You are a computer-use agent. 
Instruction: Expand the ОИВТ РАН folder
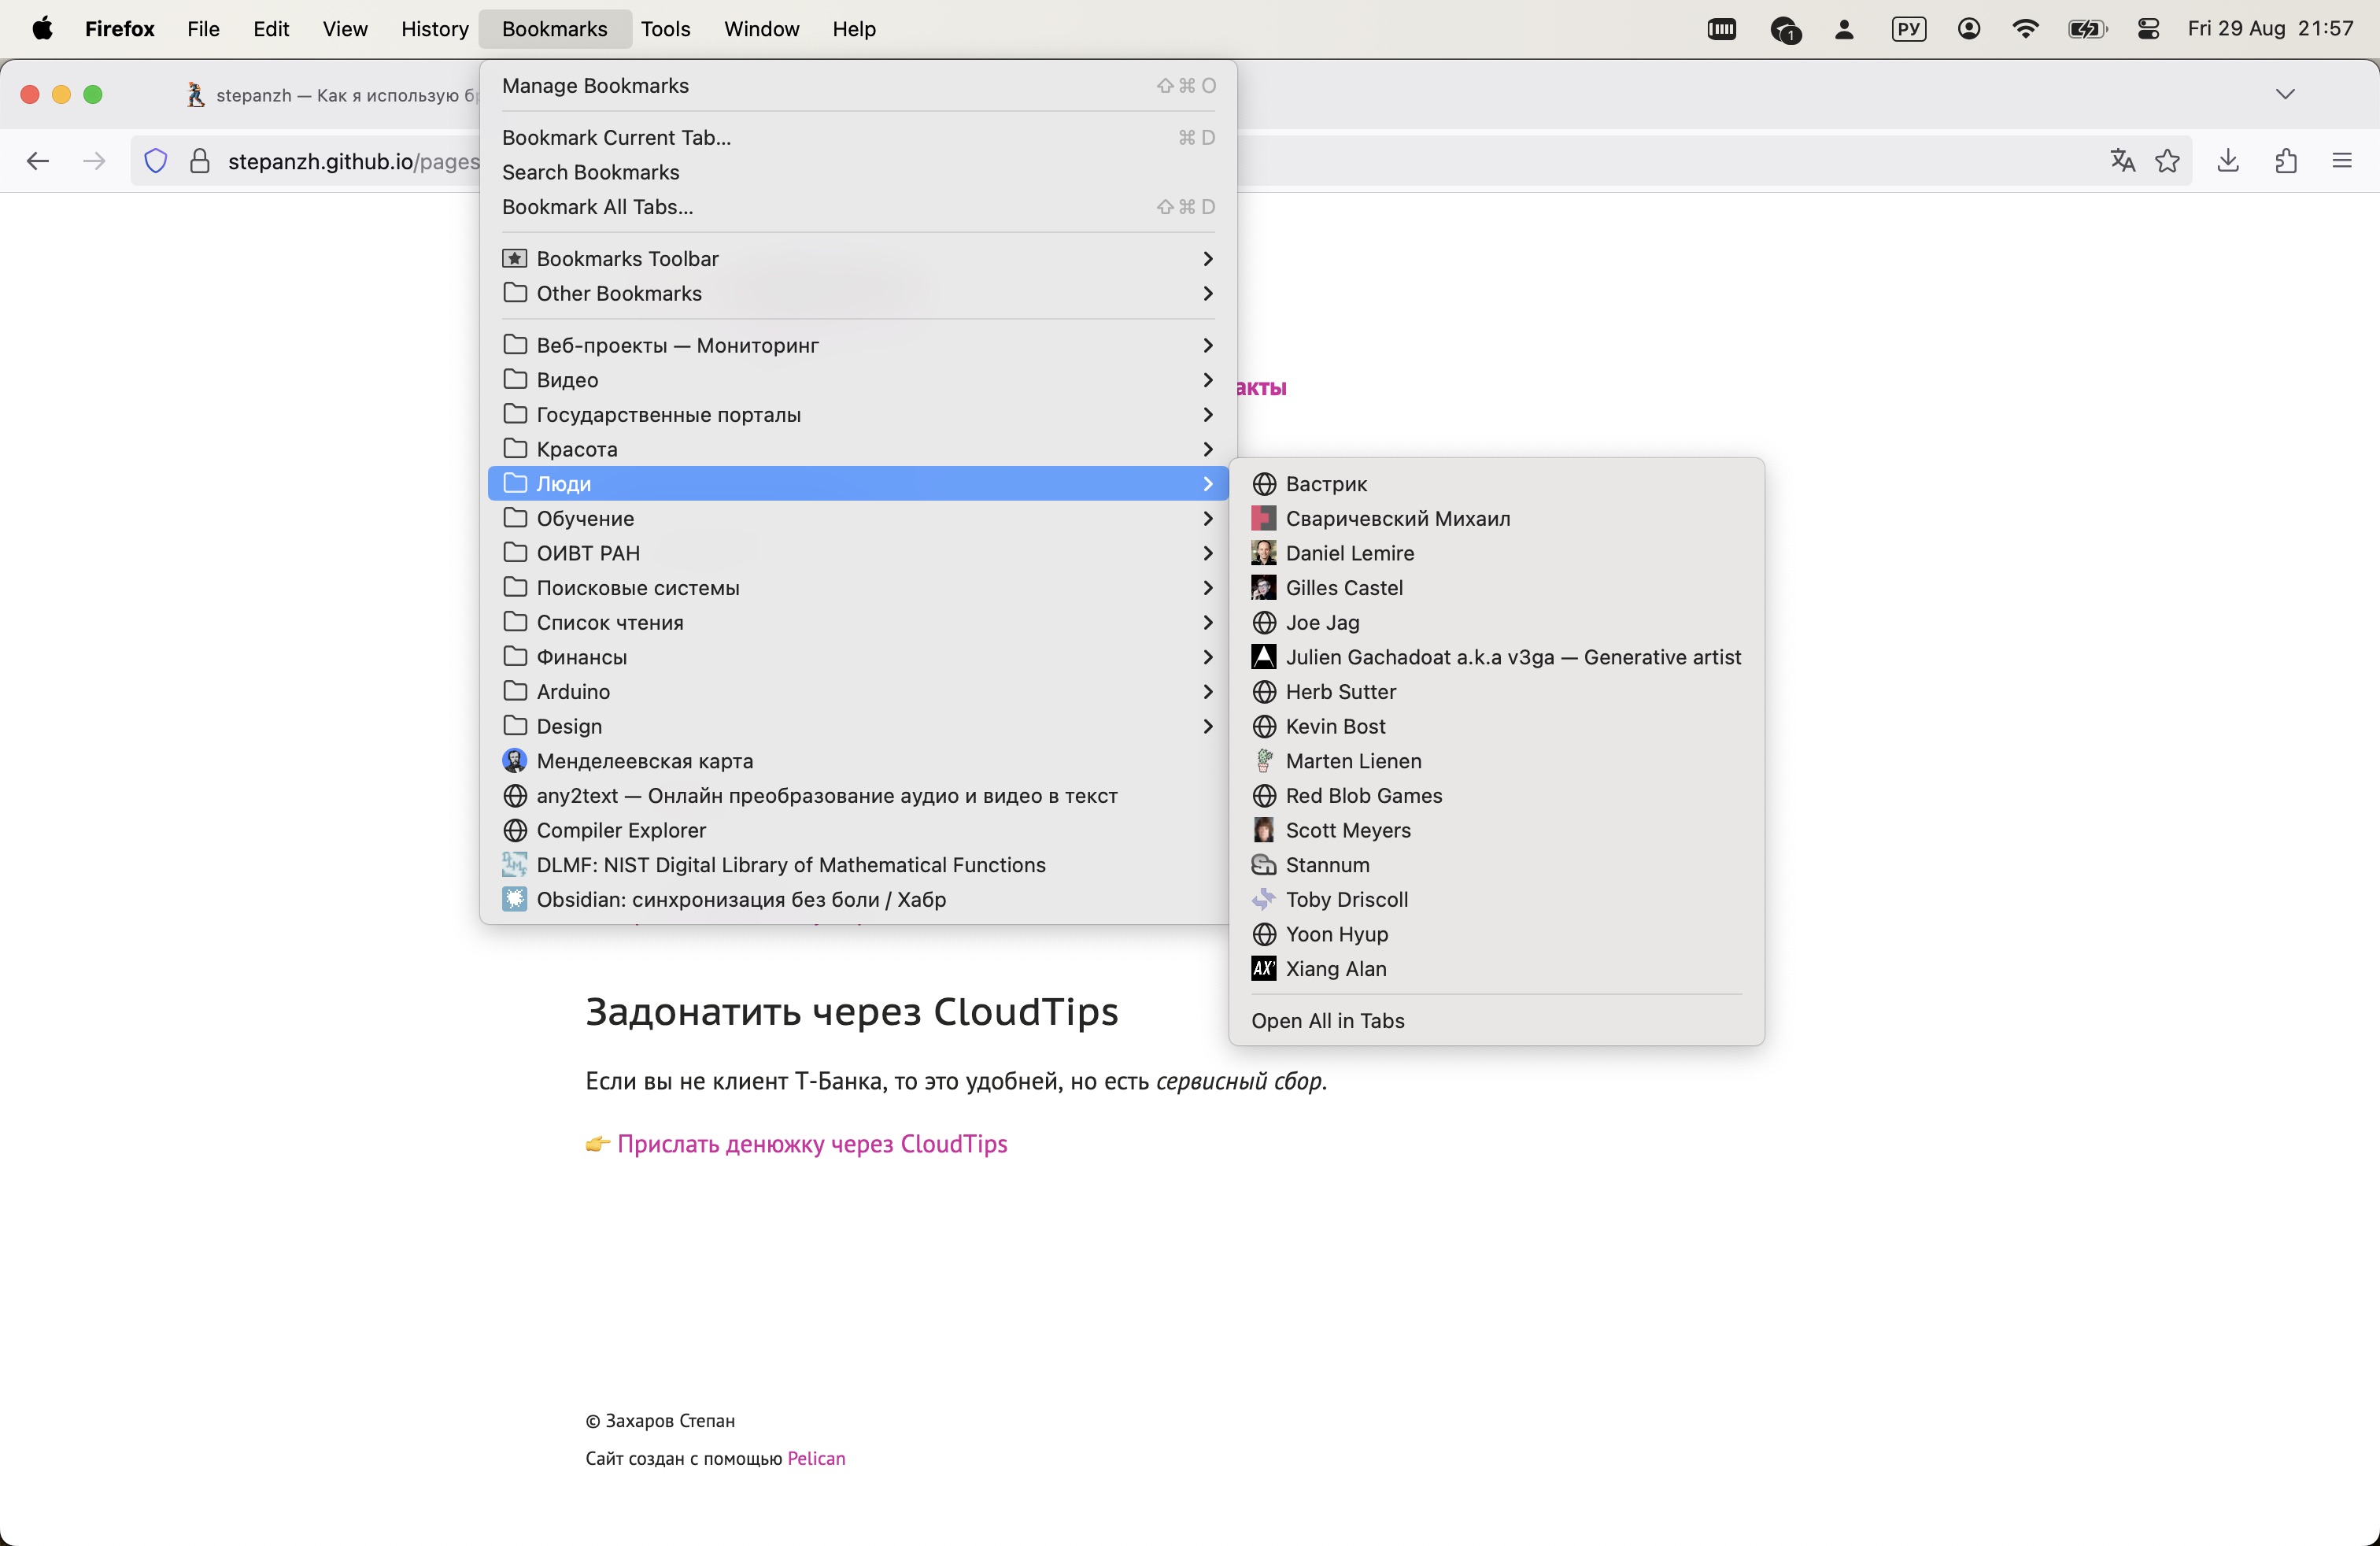[858, 553]
